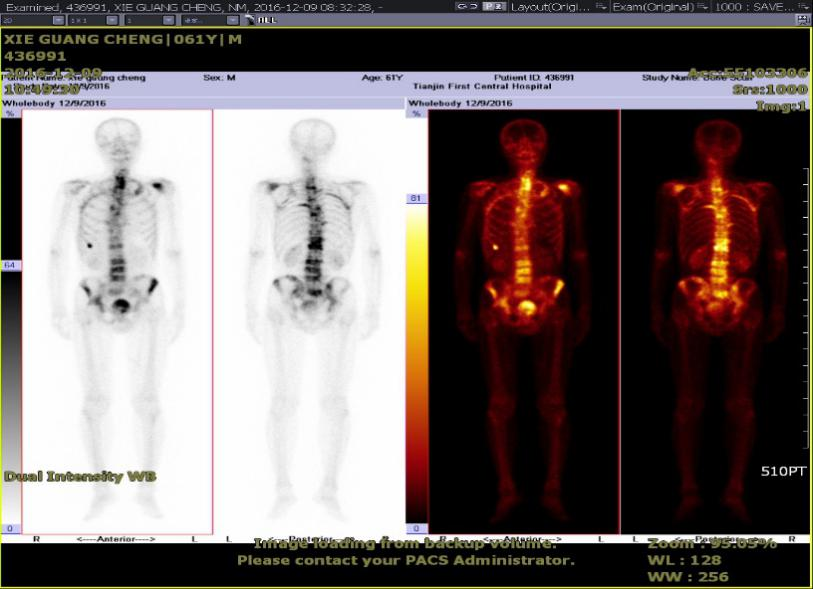This screenshot has height=589, width=813.
Task: Open the Layout(Original) menu
Action: (558, 7)
